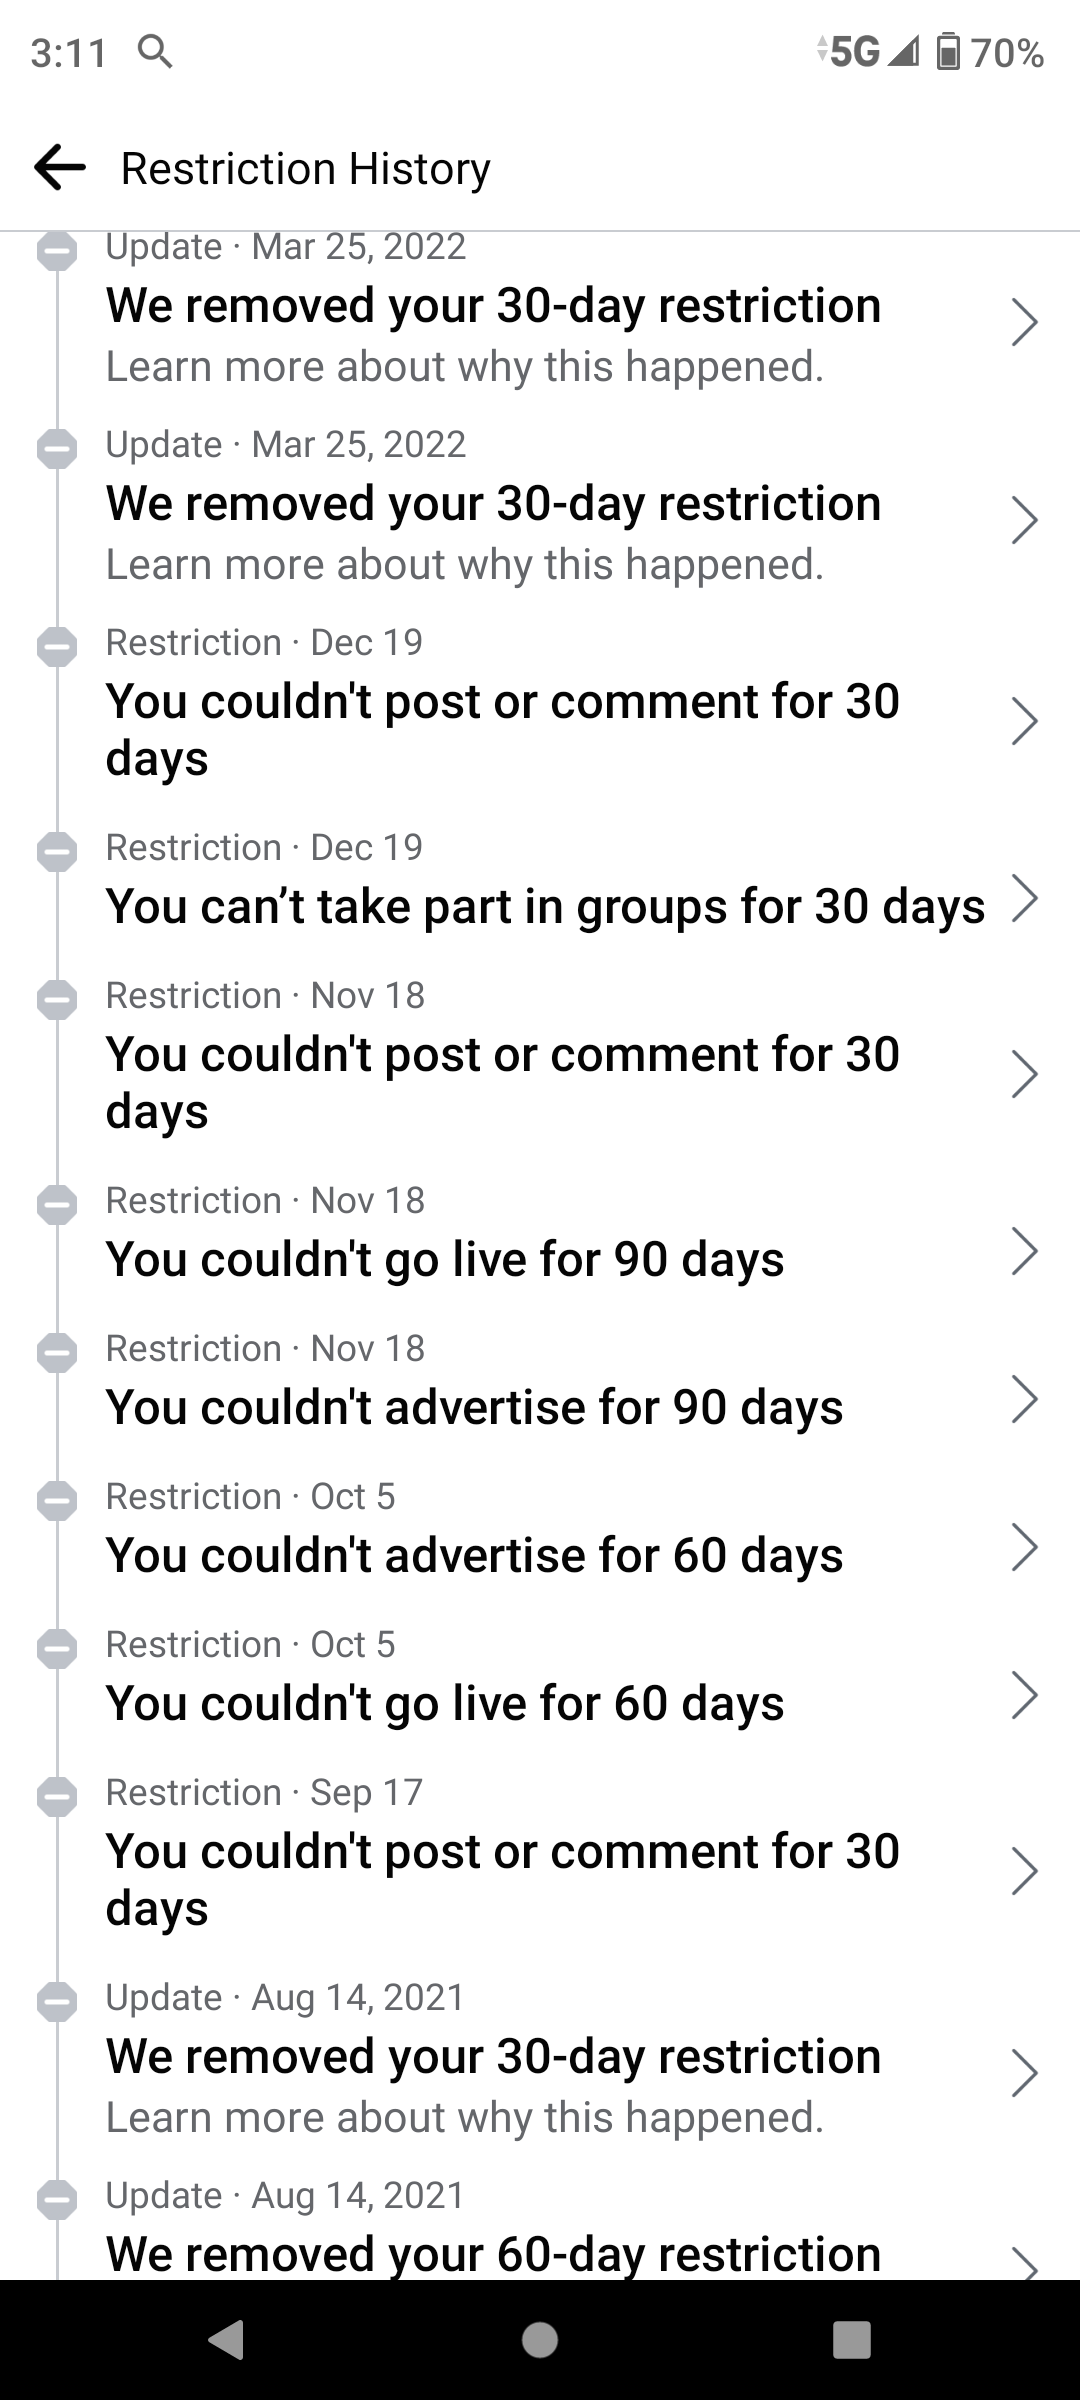Open chevron for 'couldn't advertise for 60 days'
1080x2400 pixels.
click(x=1024, y=1547)
